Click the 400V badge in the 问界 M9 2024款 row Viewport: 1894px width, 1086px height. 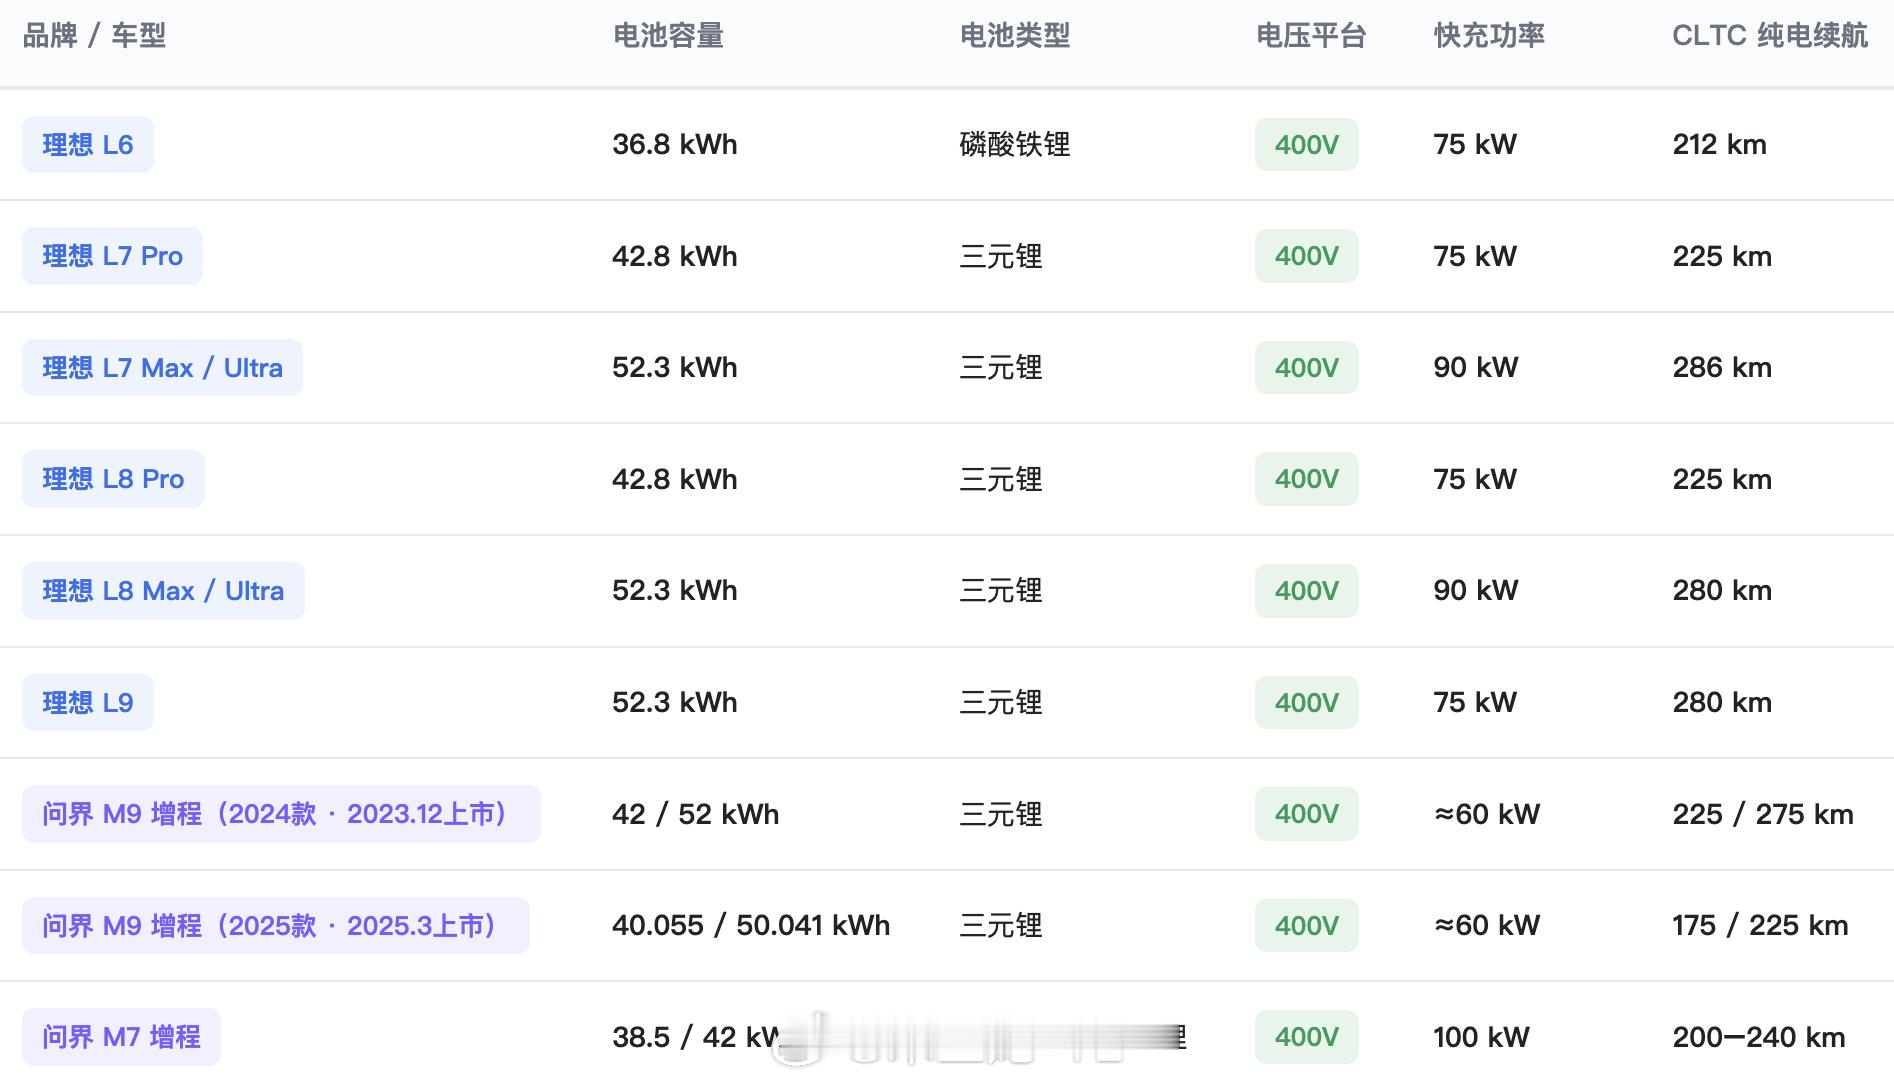coord(1307,814)
